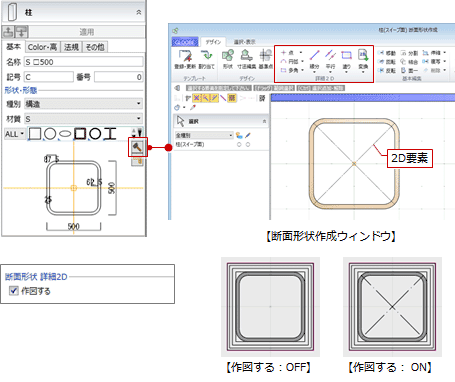Switch to the Color-高 tab
The width and height of the screenshot is (455, 382).
pos(42,47)
